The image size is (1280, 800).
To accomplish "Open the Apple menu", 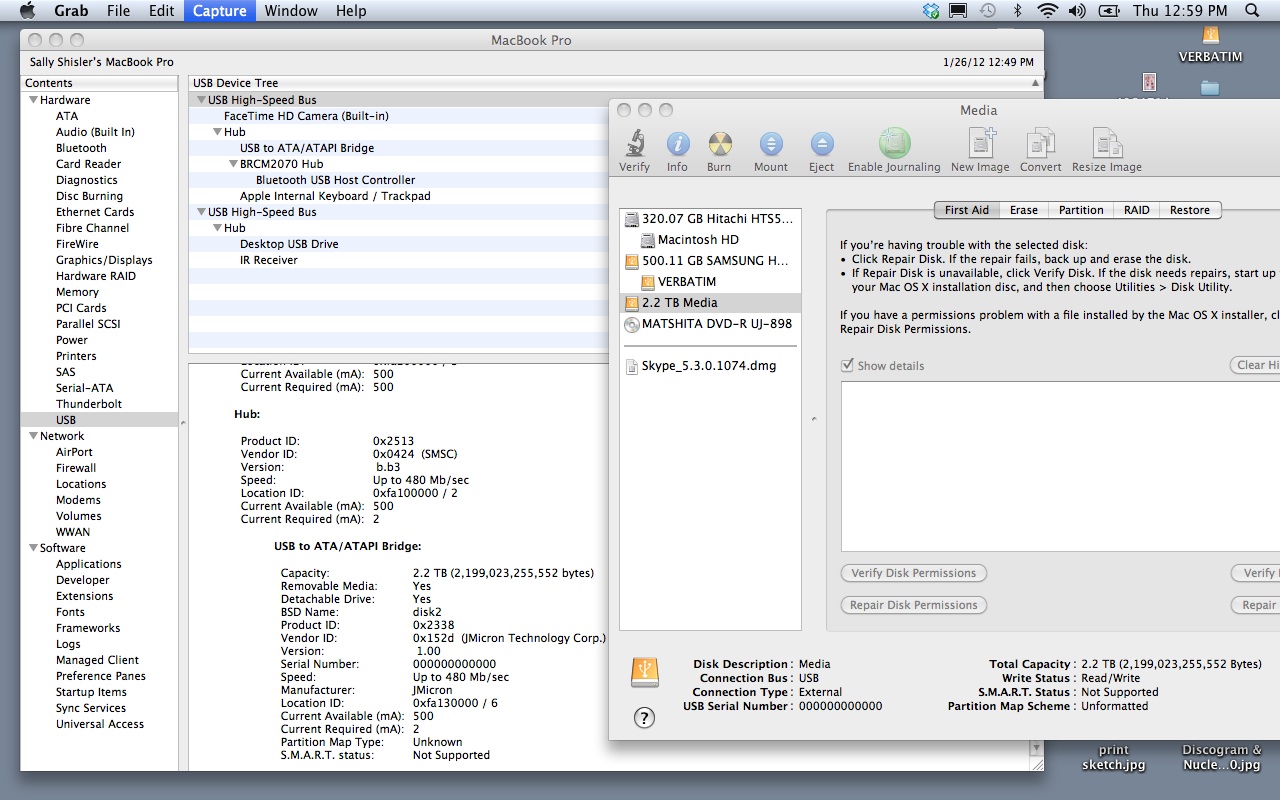I will pos(27,11).
